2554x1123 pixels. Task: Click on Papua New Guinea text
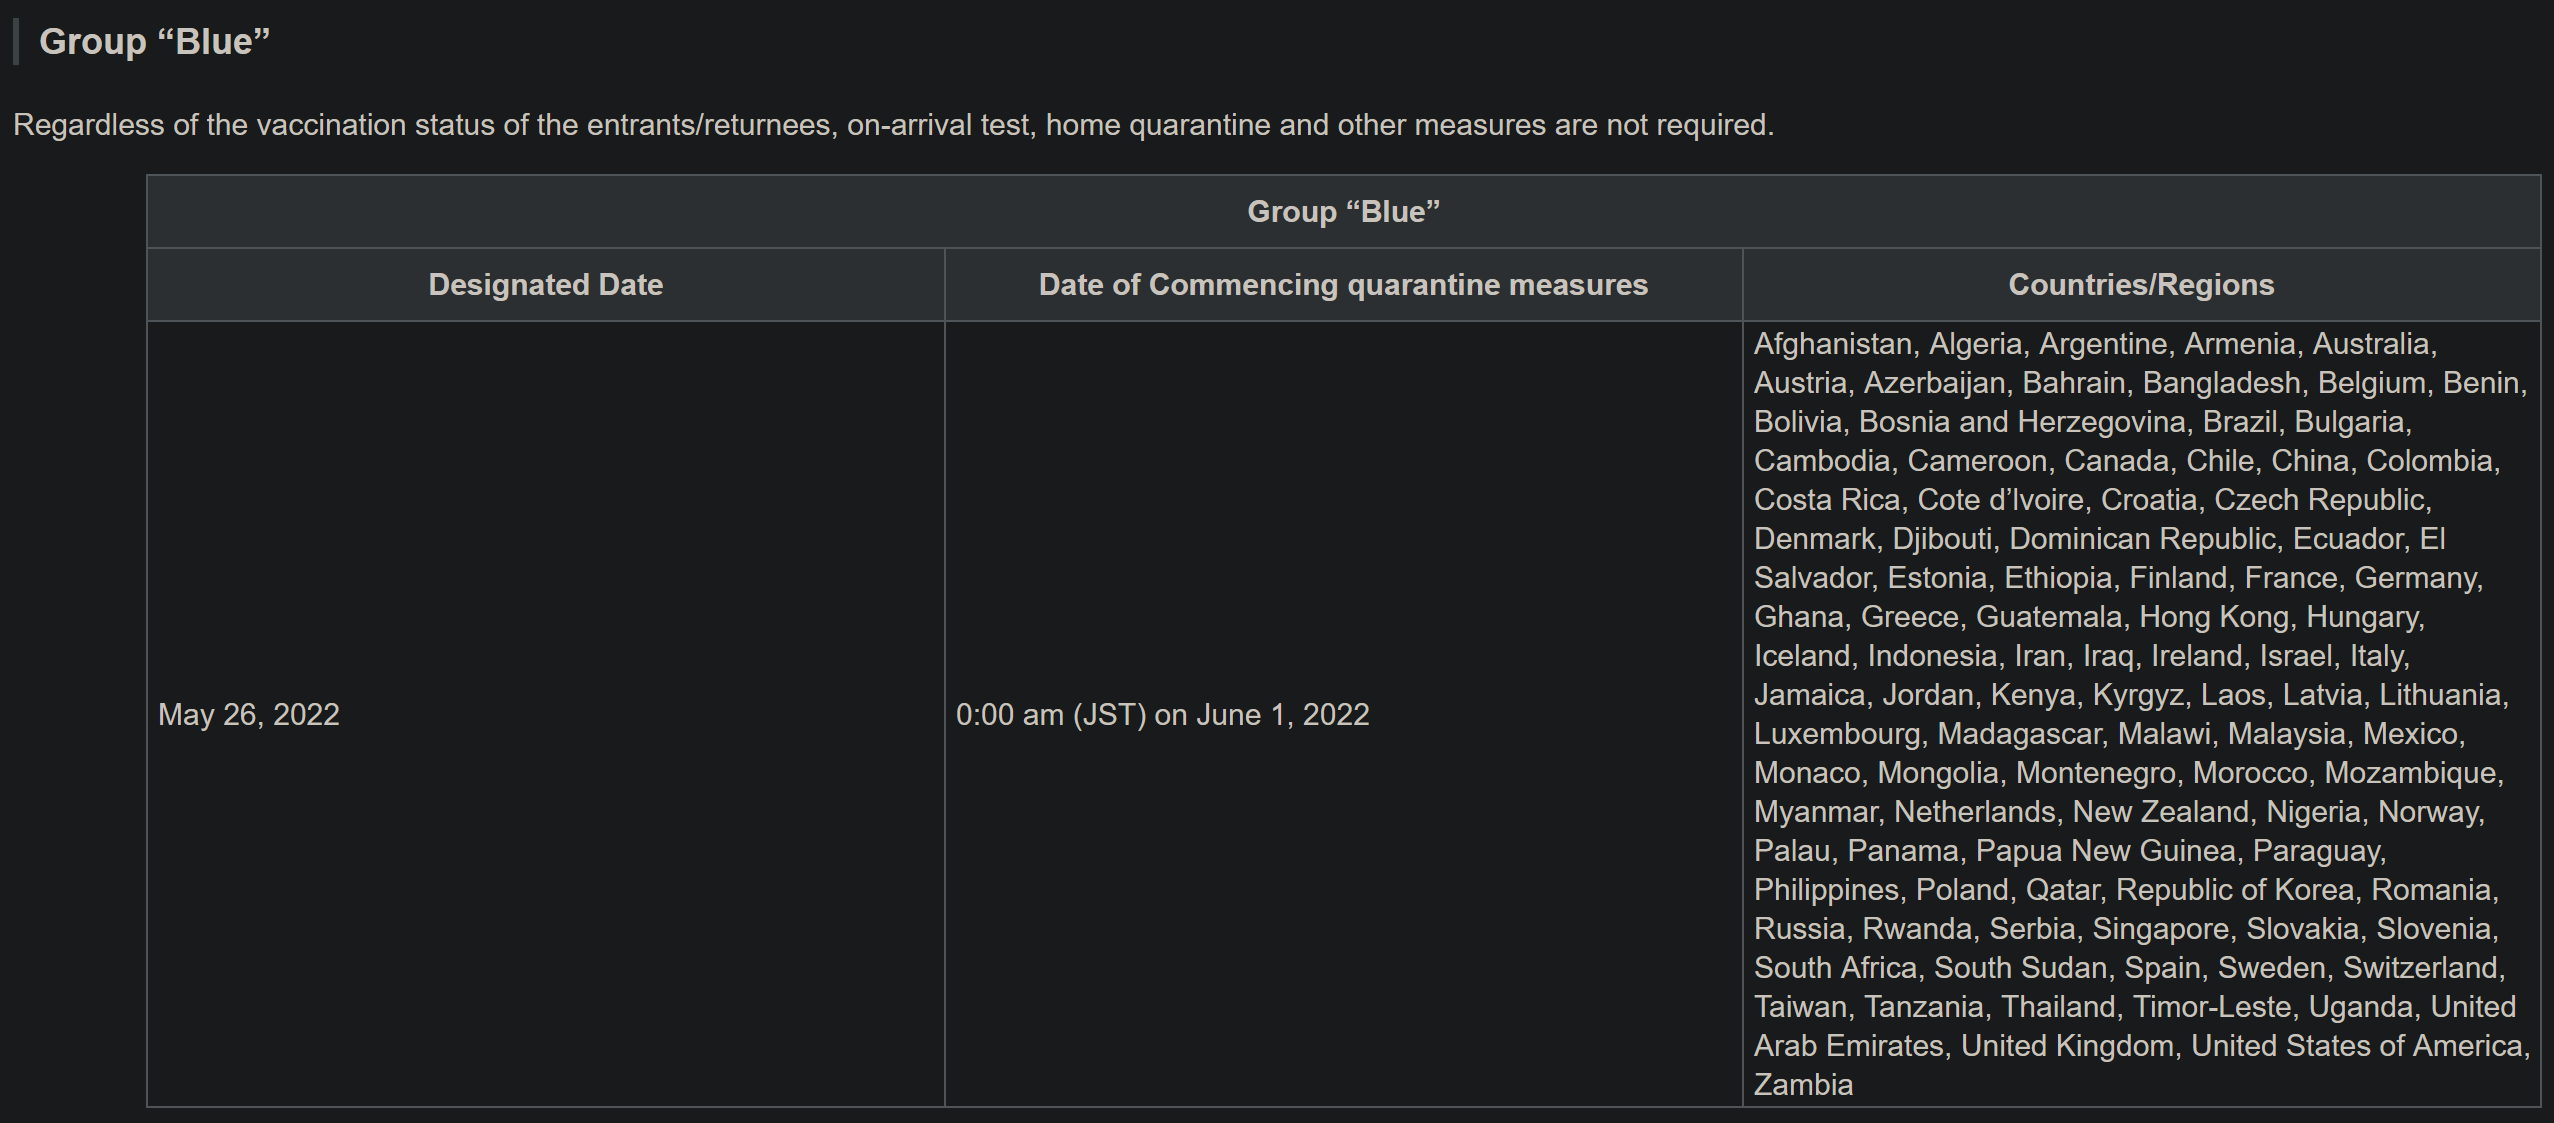tap(2105, 851)
